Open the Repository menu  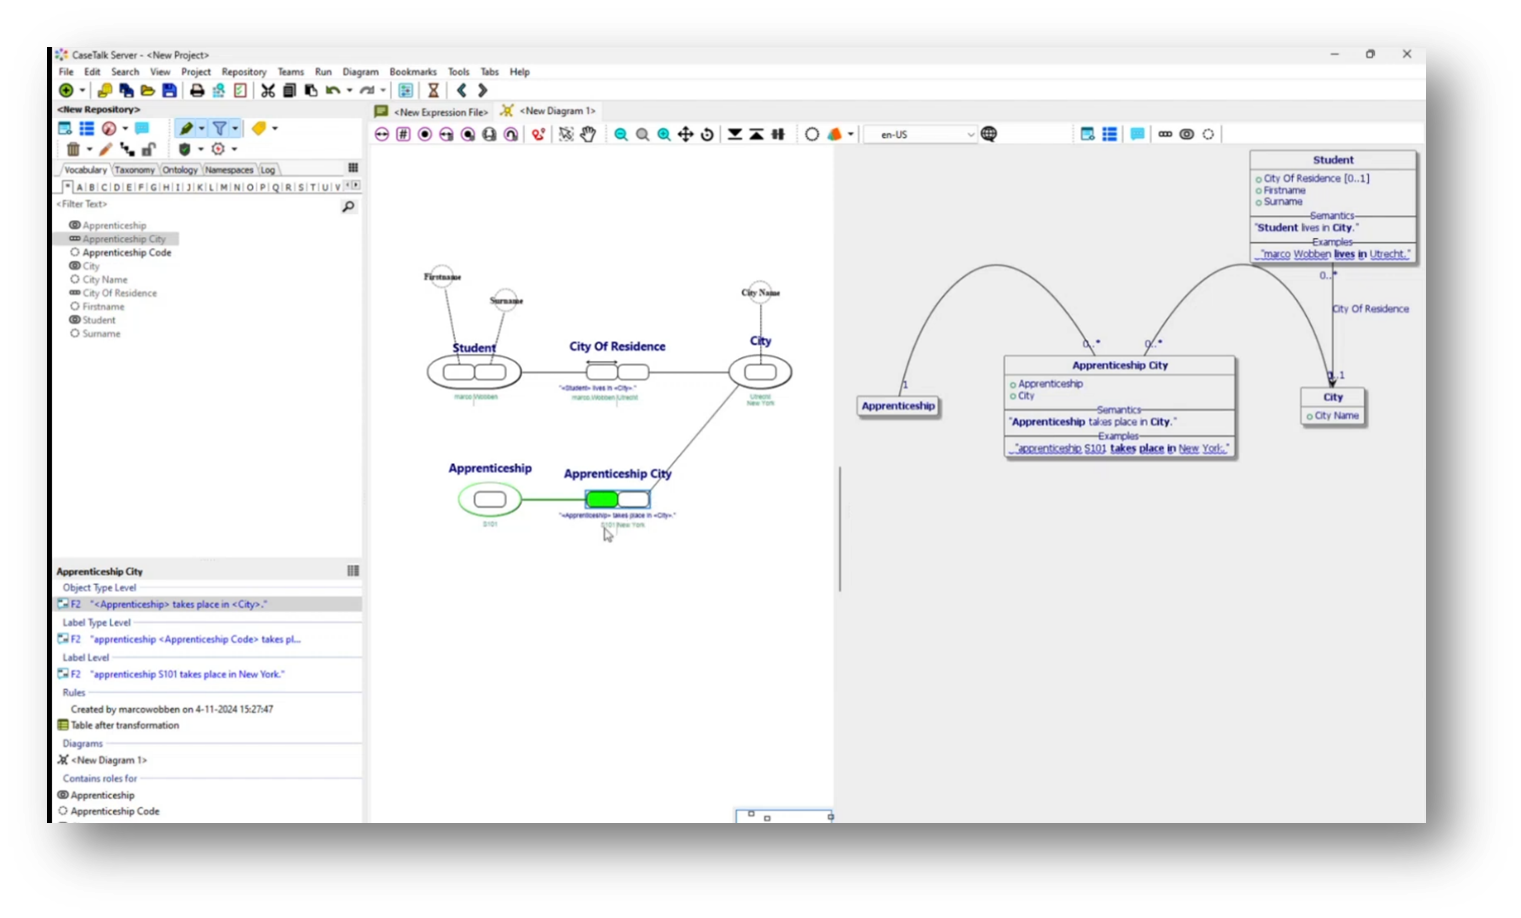coord(244,72)
